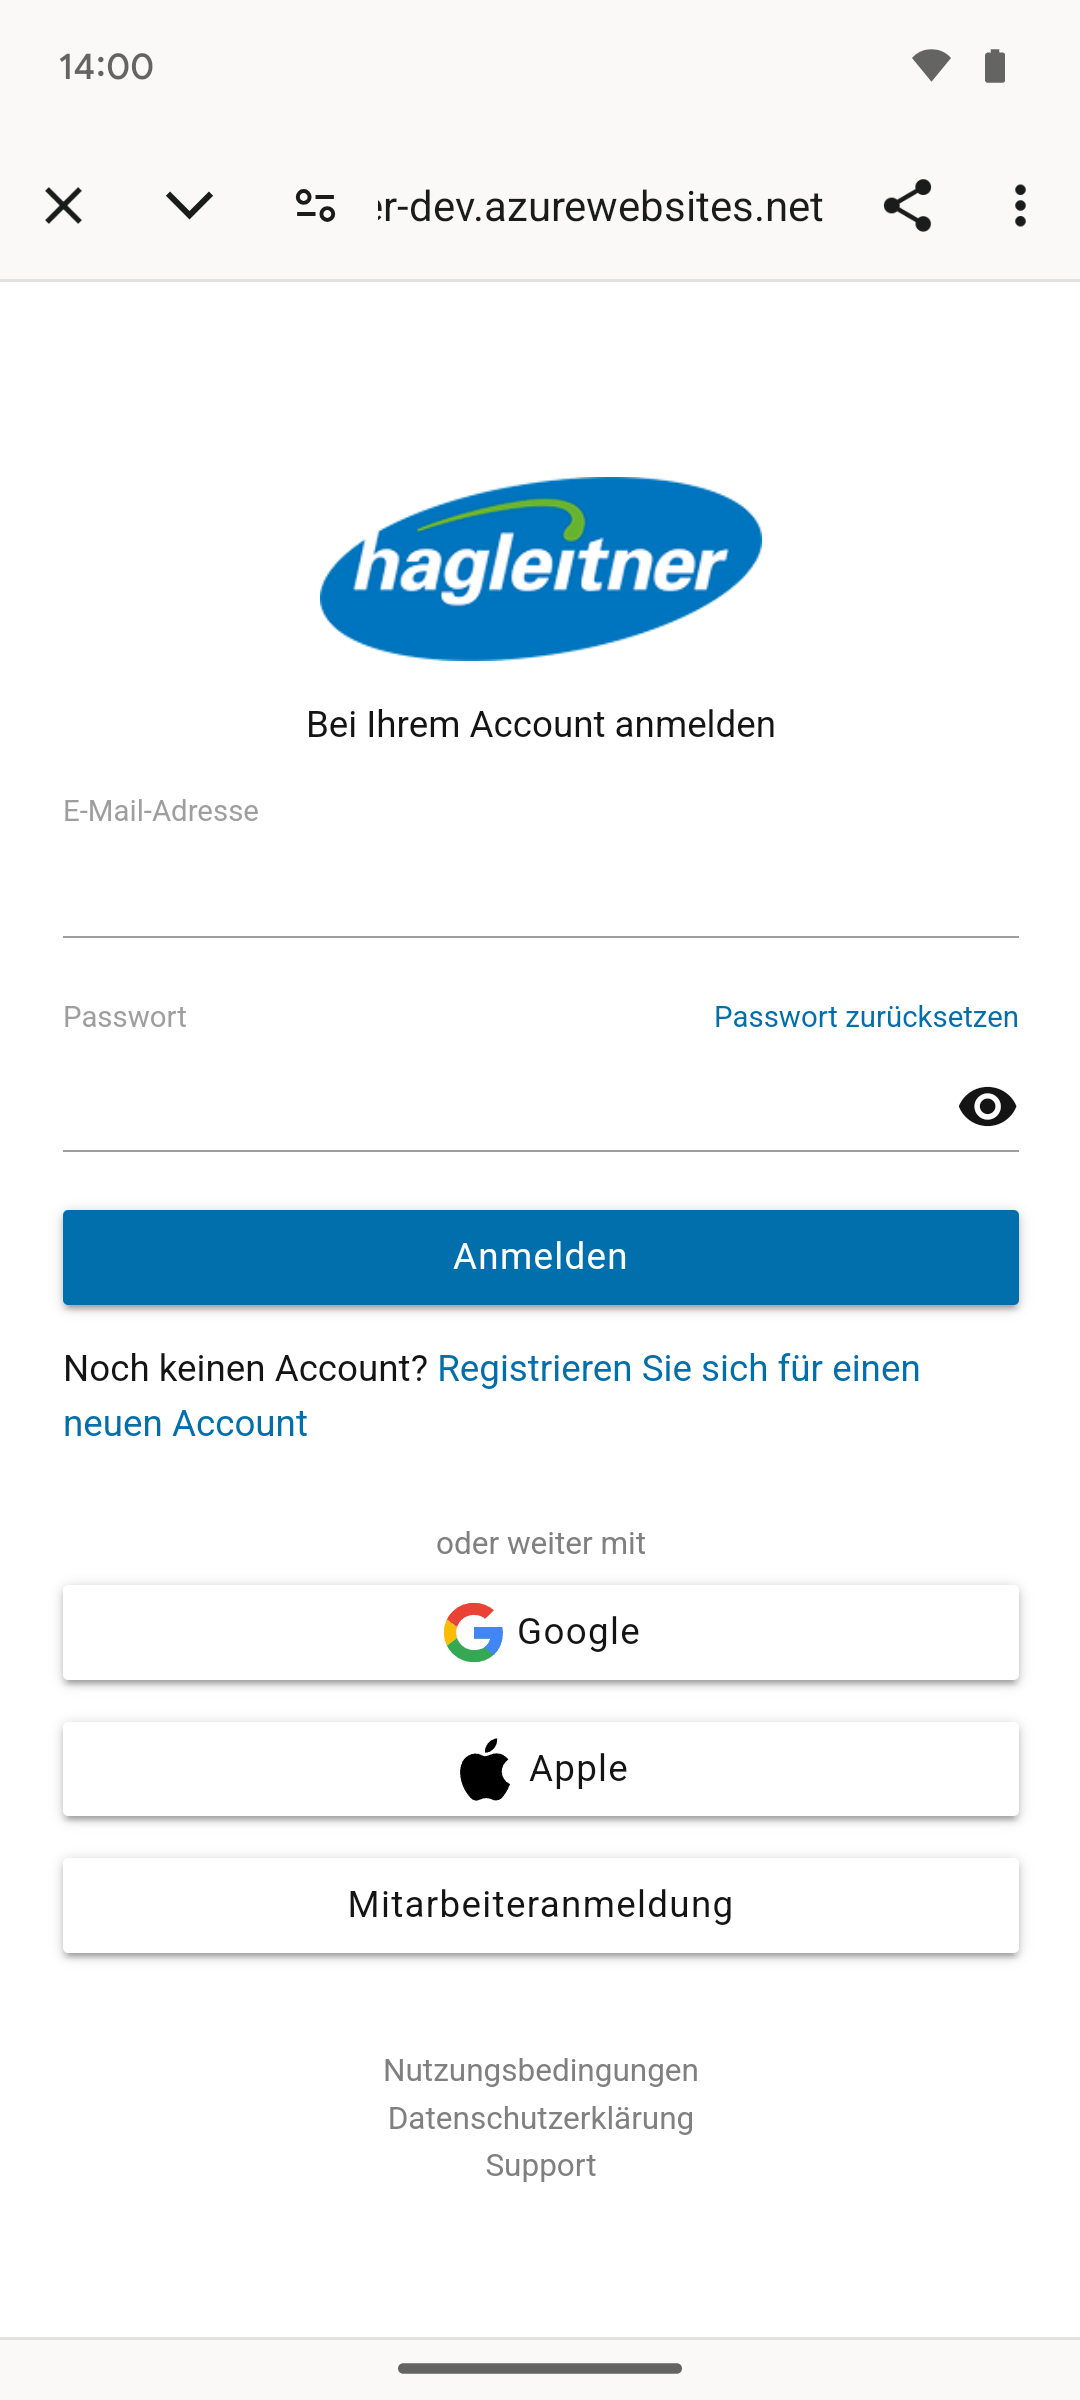
Task: Toggle password visibility eye icon
Action: point(987,1107)
